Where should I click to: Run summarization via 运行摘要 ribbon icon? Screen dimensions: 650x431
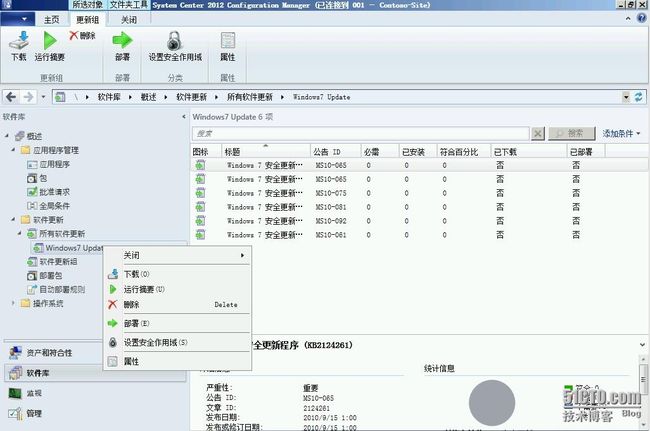pos(50,41)
